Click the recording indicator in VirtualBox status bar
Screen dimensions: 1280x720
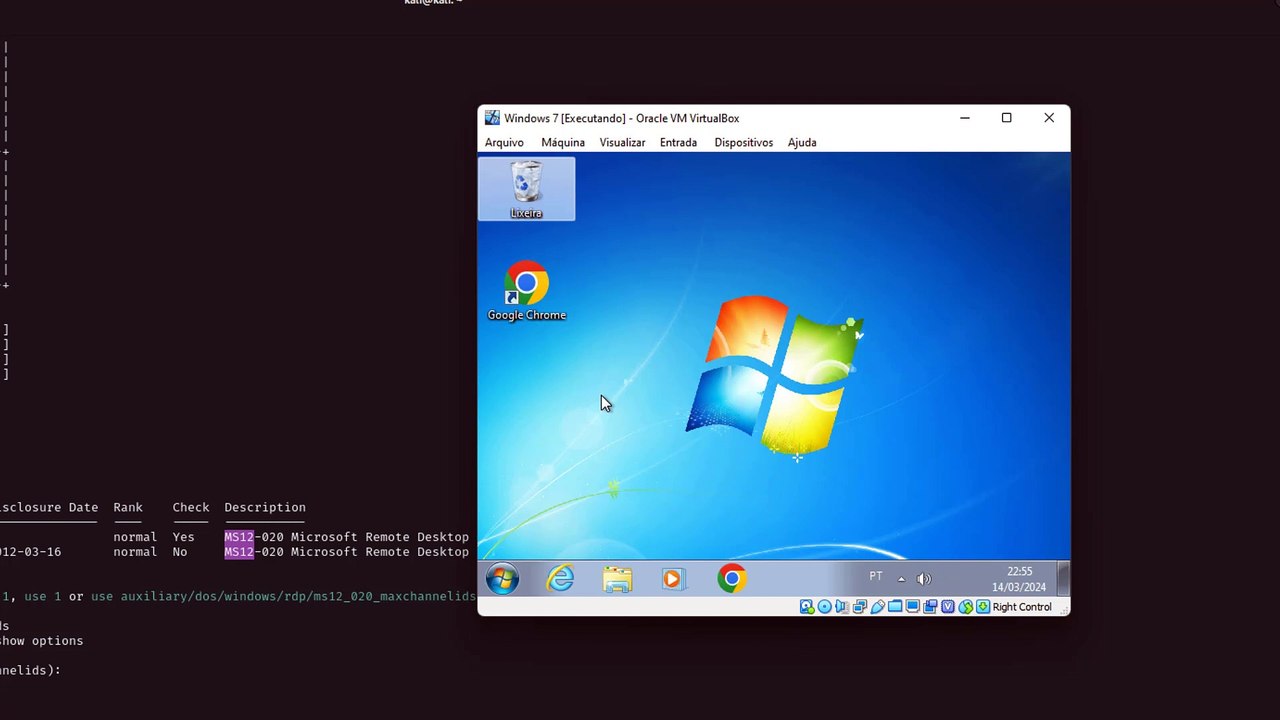pyautogui.click(x=930, y=607)
